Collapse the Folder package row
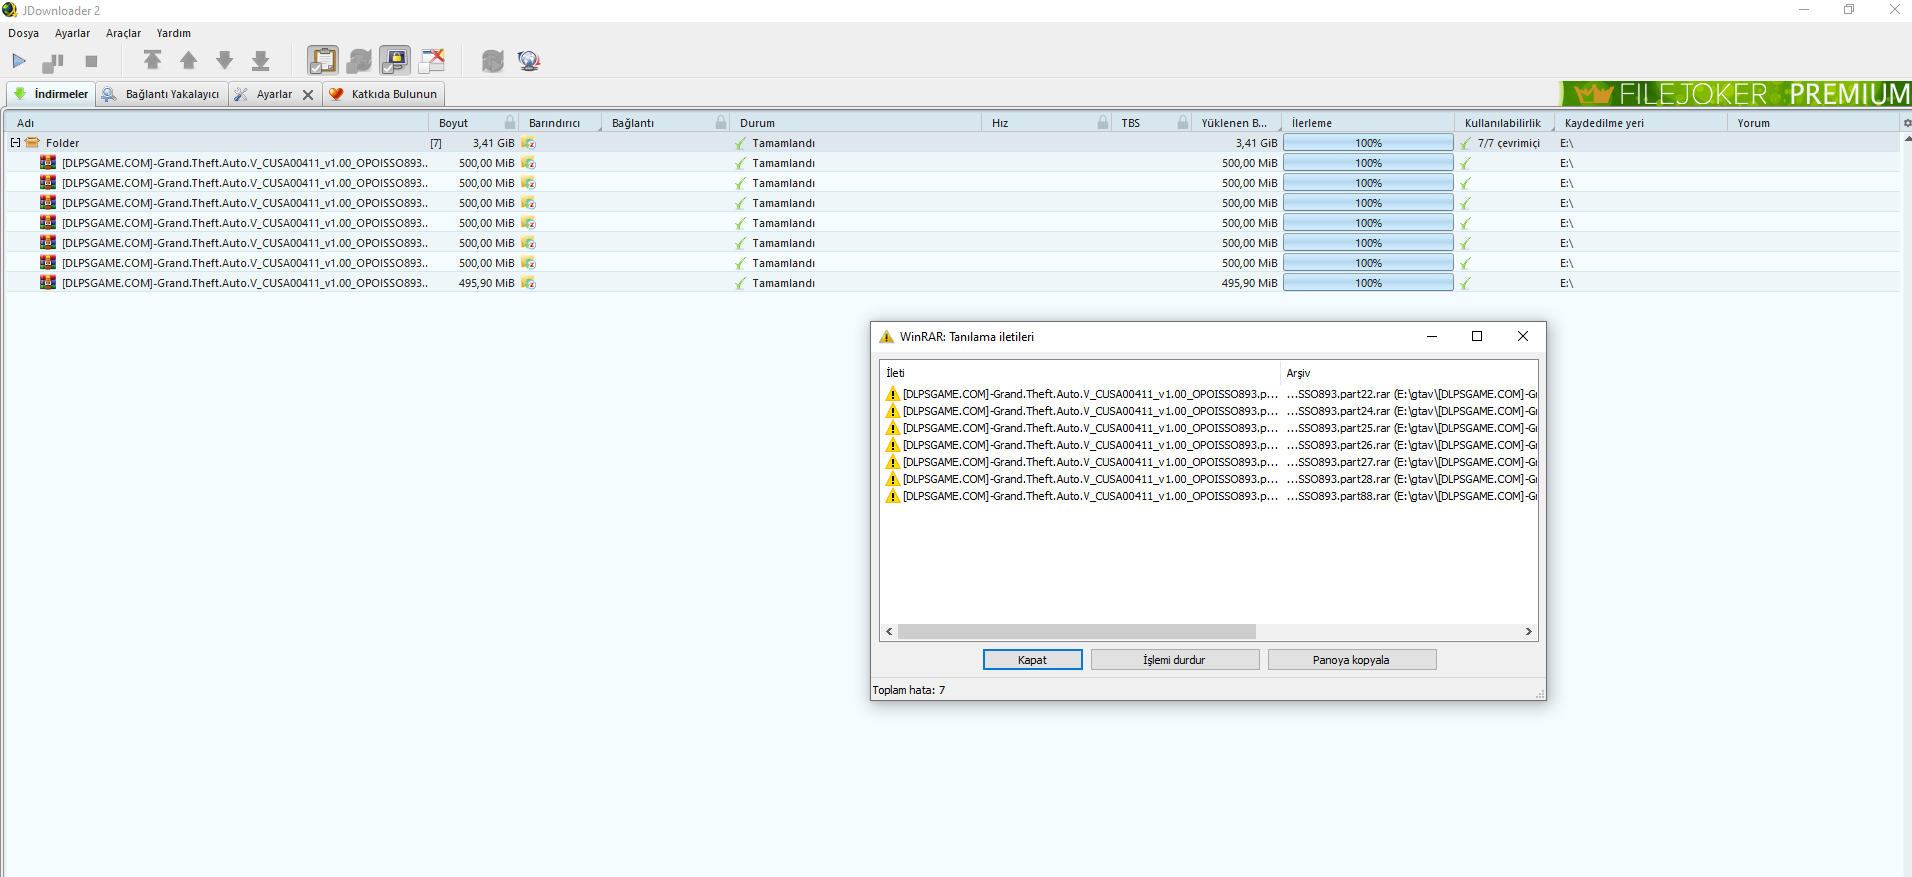The image size is (1912, 877). pyautogui.click(x=15, y=143)
